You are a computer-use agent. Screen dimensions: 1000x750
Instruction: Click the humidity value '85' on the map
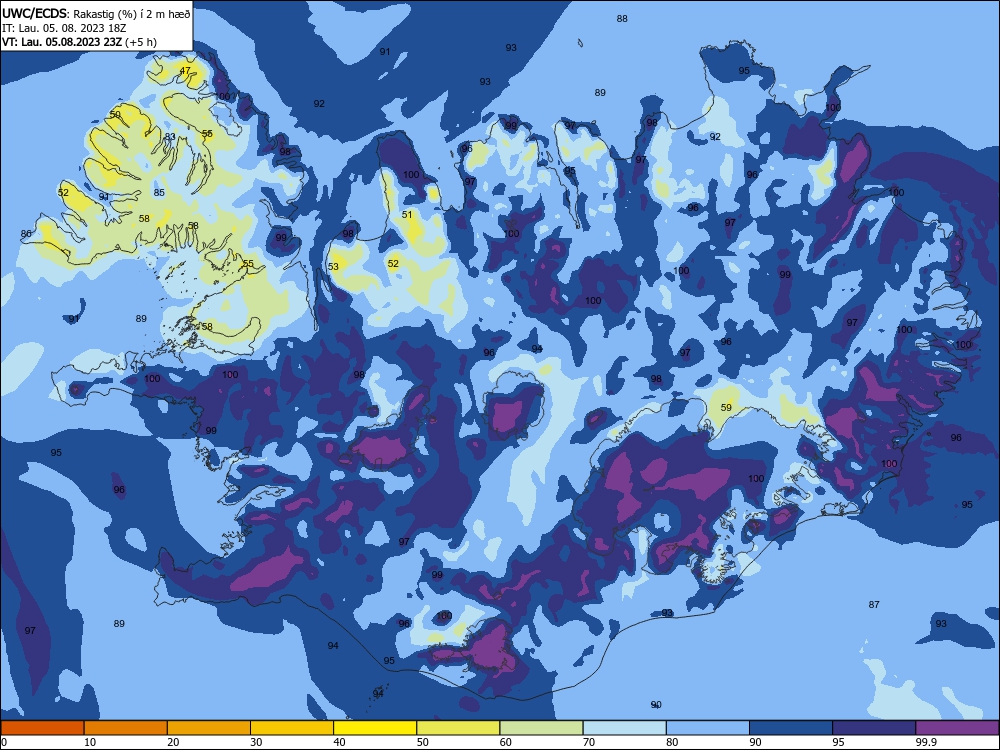pos(159,193)
